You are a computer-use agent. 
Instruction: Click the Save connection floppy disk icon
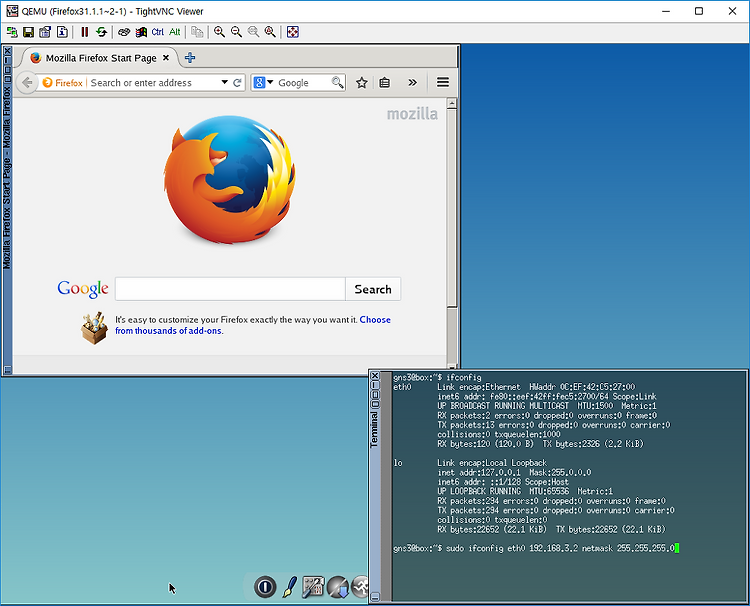(x=29, y=32)
